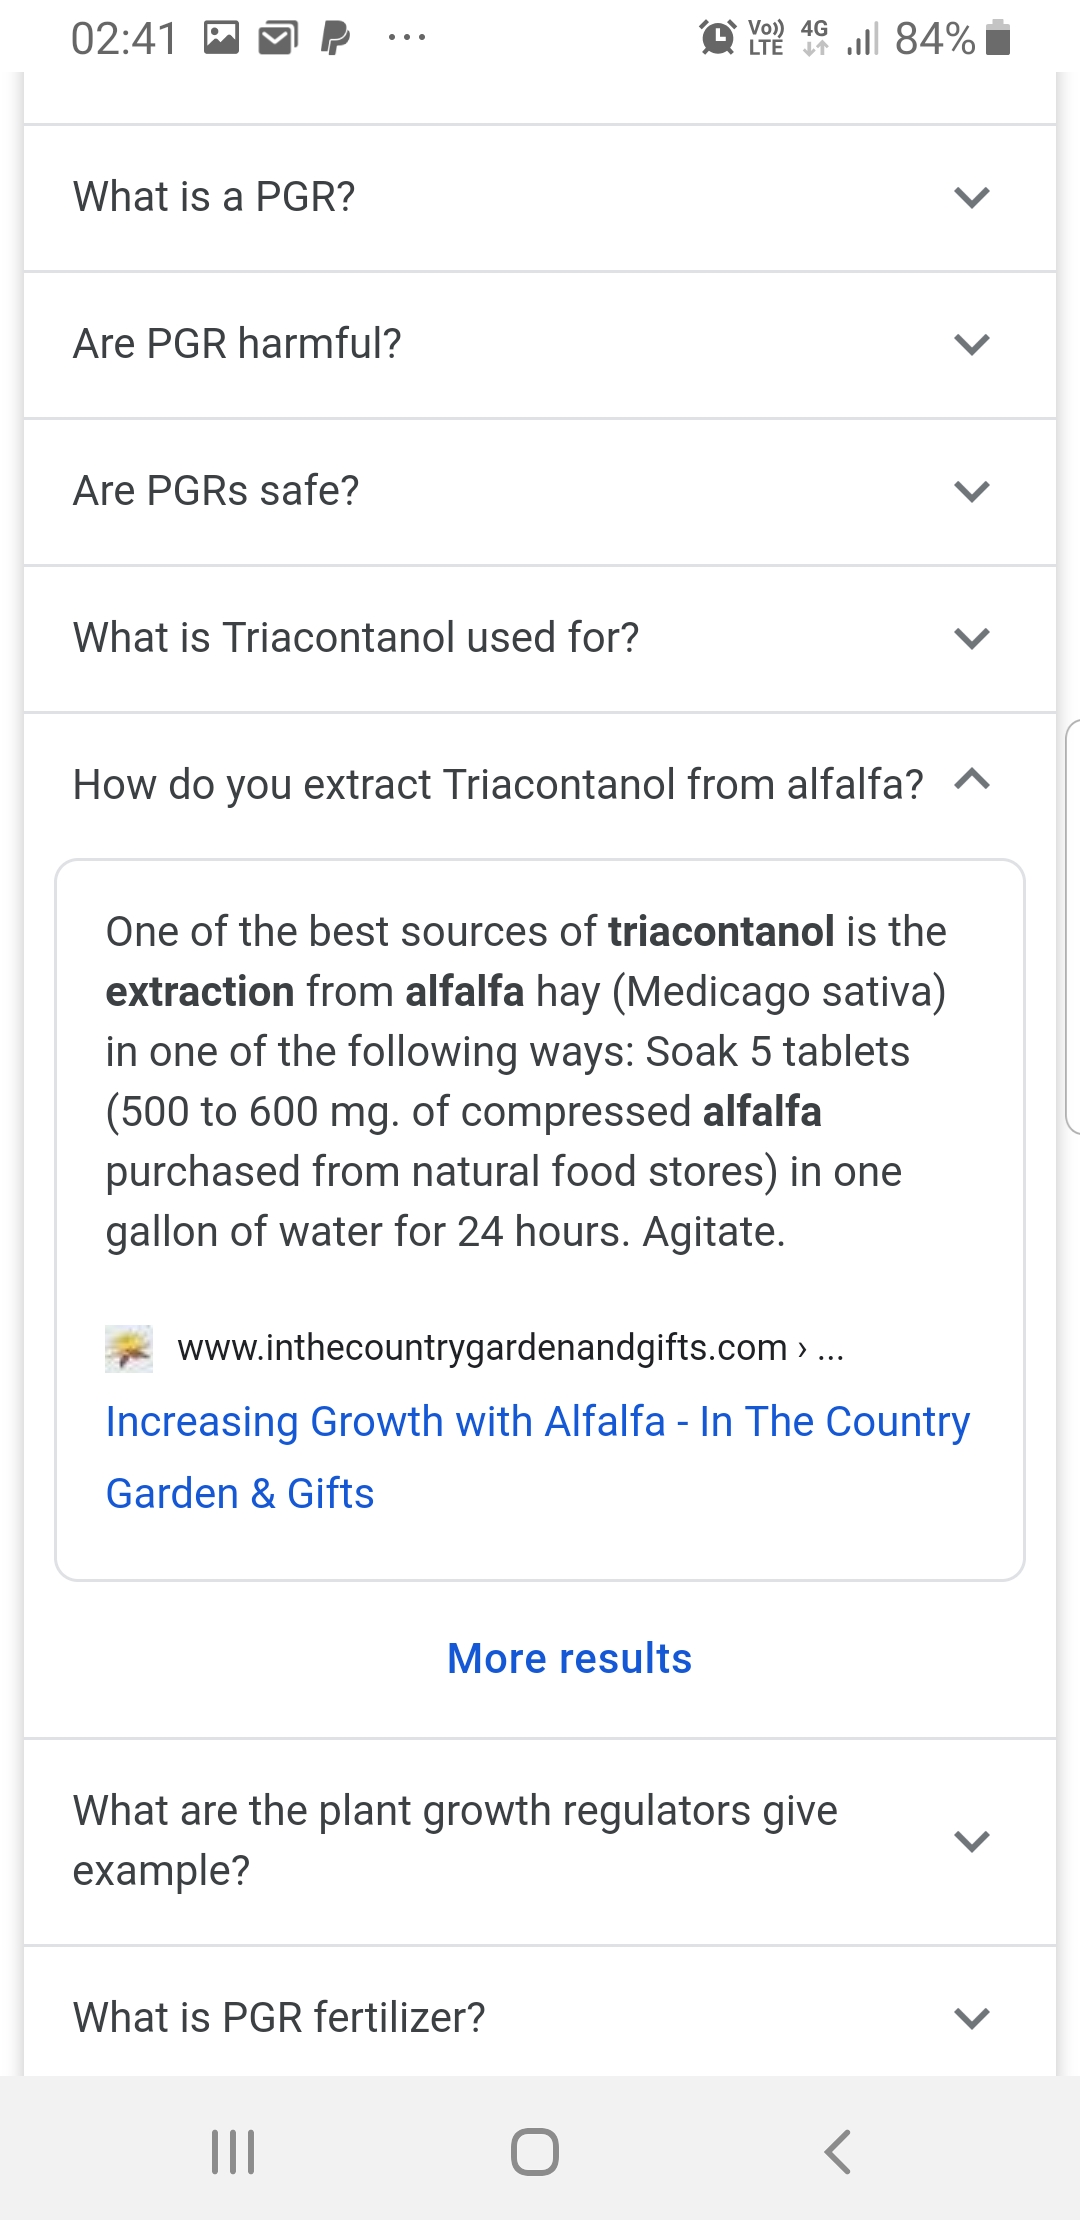1080x2220 pixels.
Task: Tap the site favicon beside the URL
Action: (129, 1348)
